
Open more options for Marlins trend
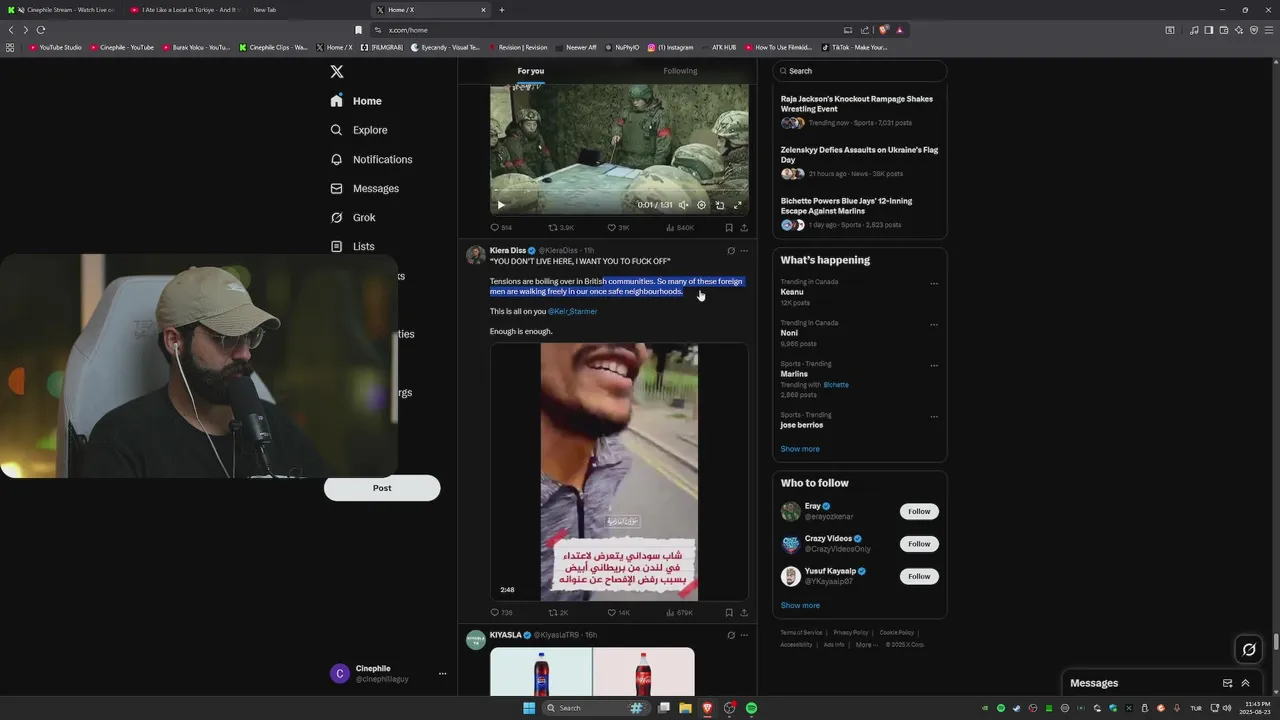[934, 365]
